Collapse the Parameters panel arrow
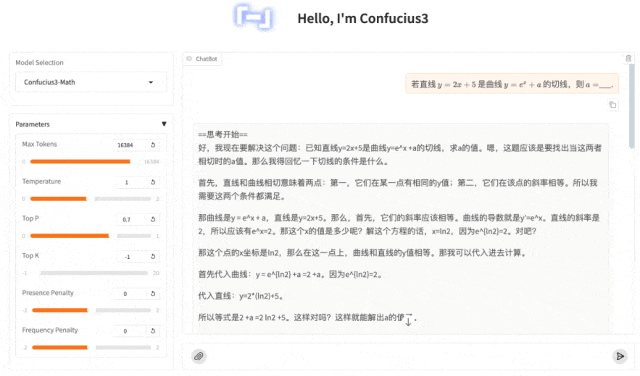The width and height of the screenshot is (640, 376). [x=164, y=124]
